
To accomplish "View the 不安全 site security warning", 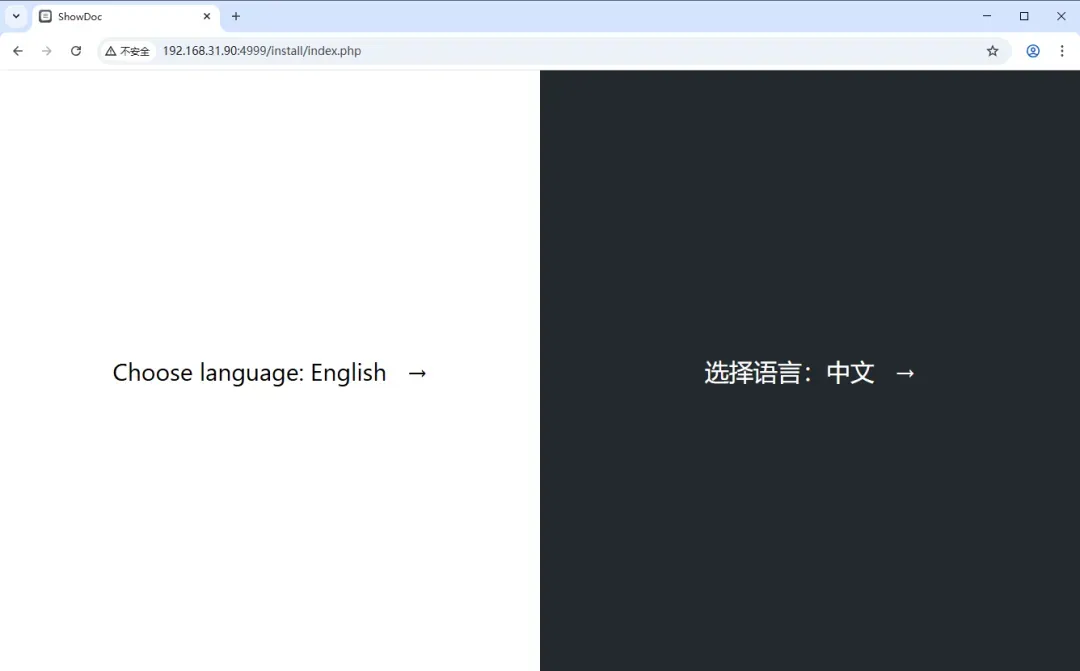I will point(128,51).
